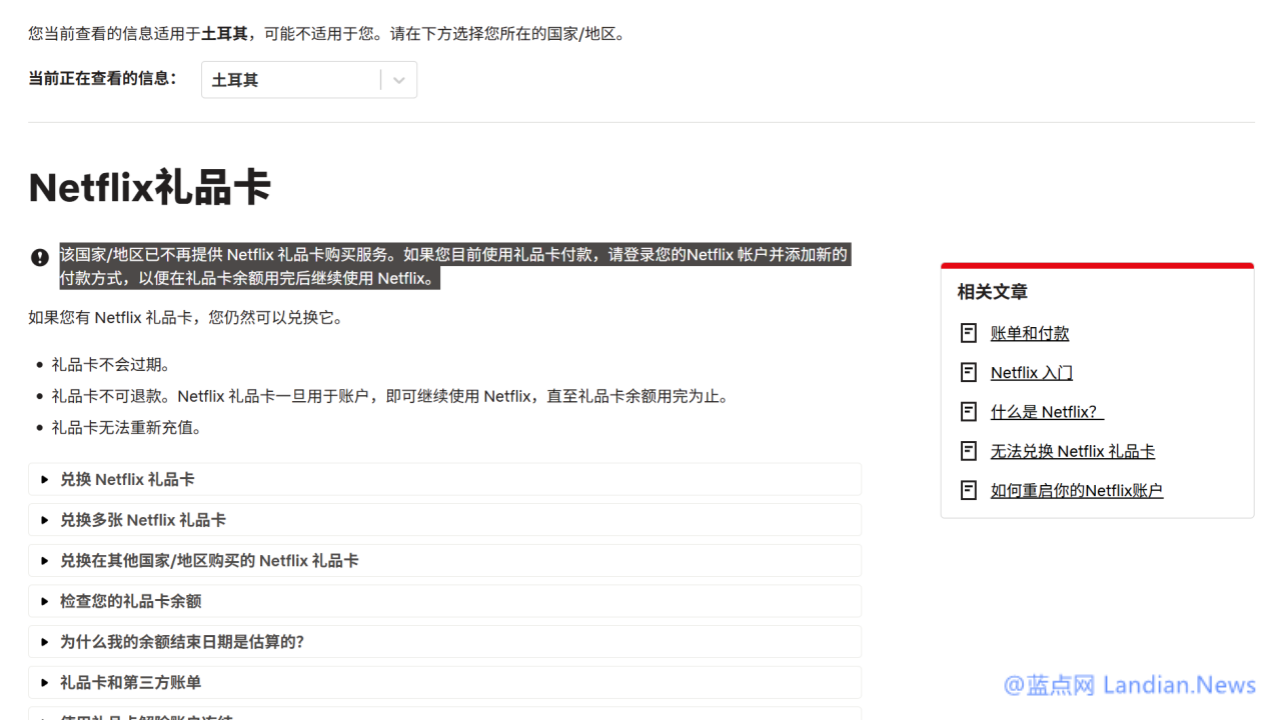Click document icon beside 无法兑换 Netflix 礼品卡
The image size is (1280, 720).
(x=968, y=451)
